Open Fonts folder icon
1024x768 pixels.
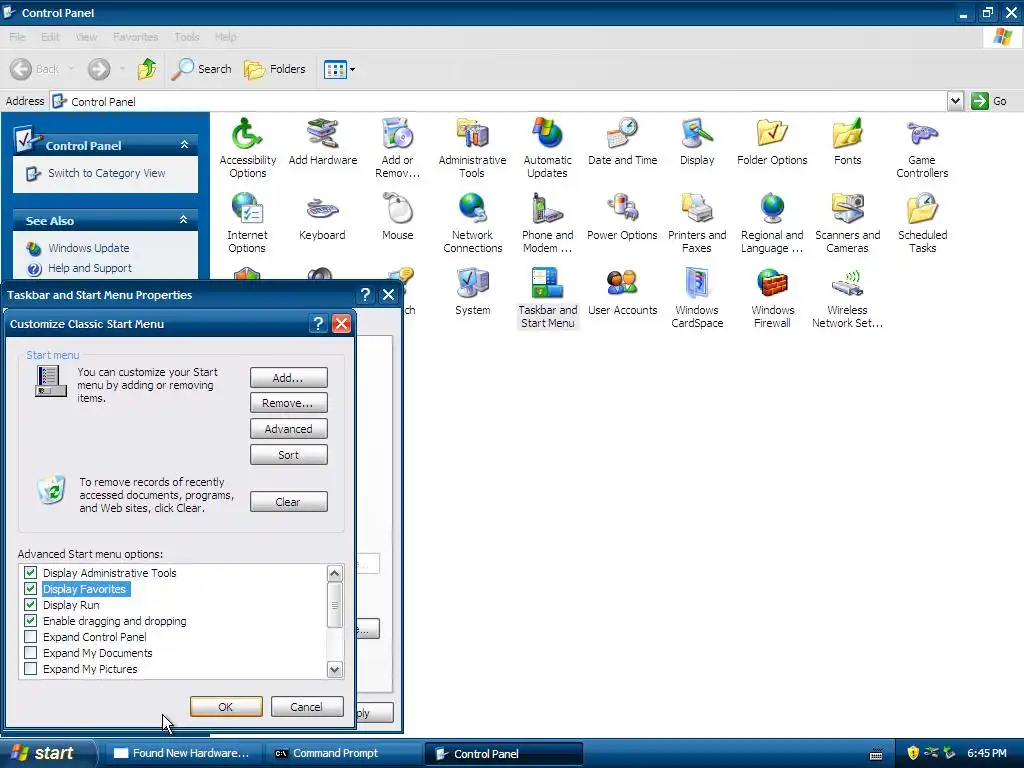(847, 142)
